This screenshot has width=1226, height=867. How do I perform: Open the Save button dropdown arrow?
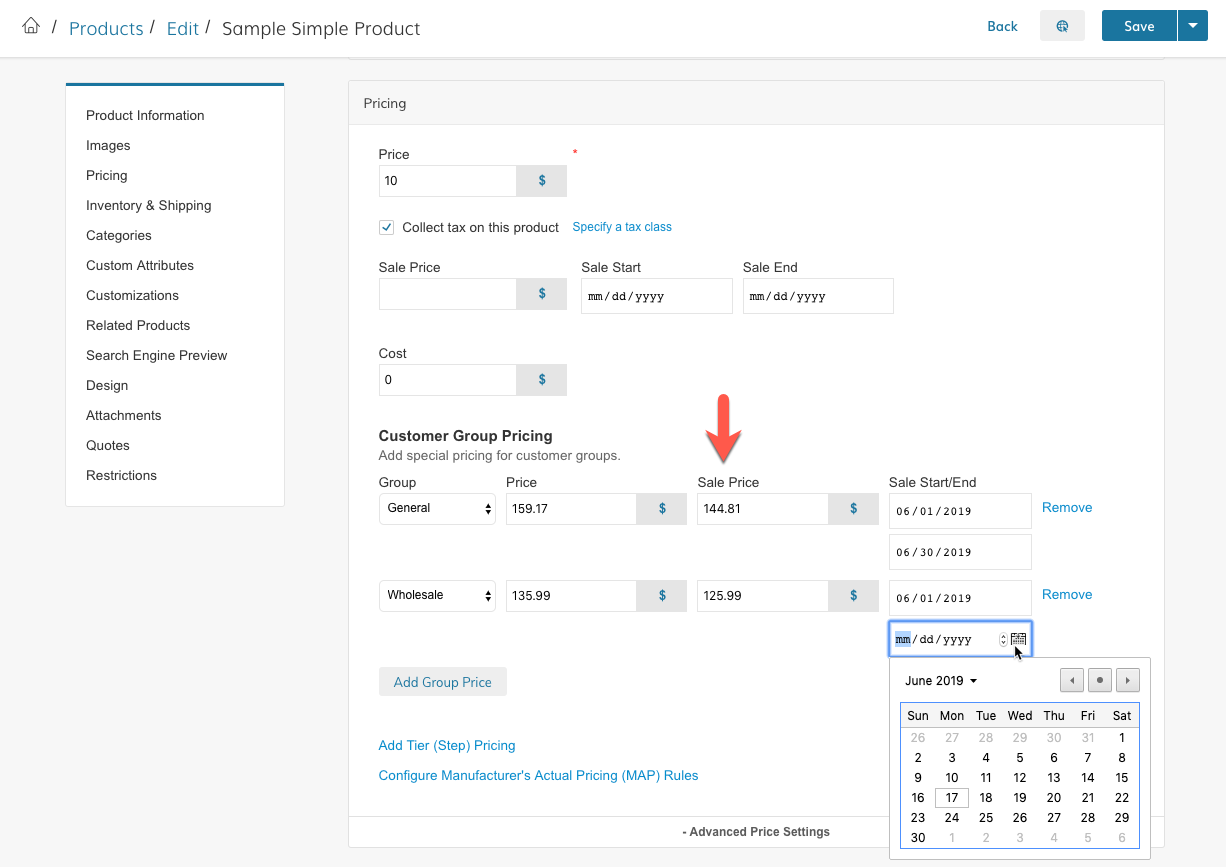tap(1192, 26)
